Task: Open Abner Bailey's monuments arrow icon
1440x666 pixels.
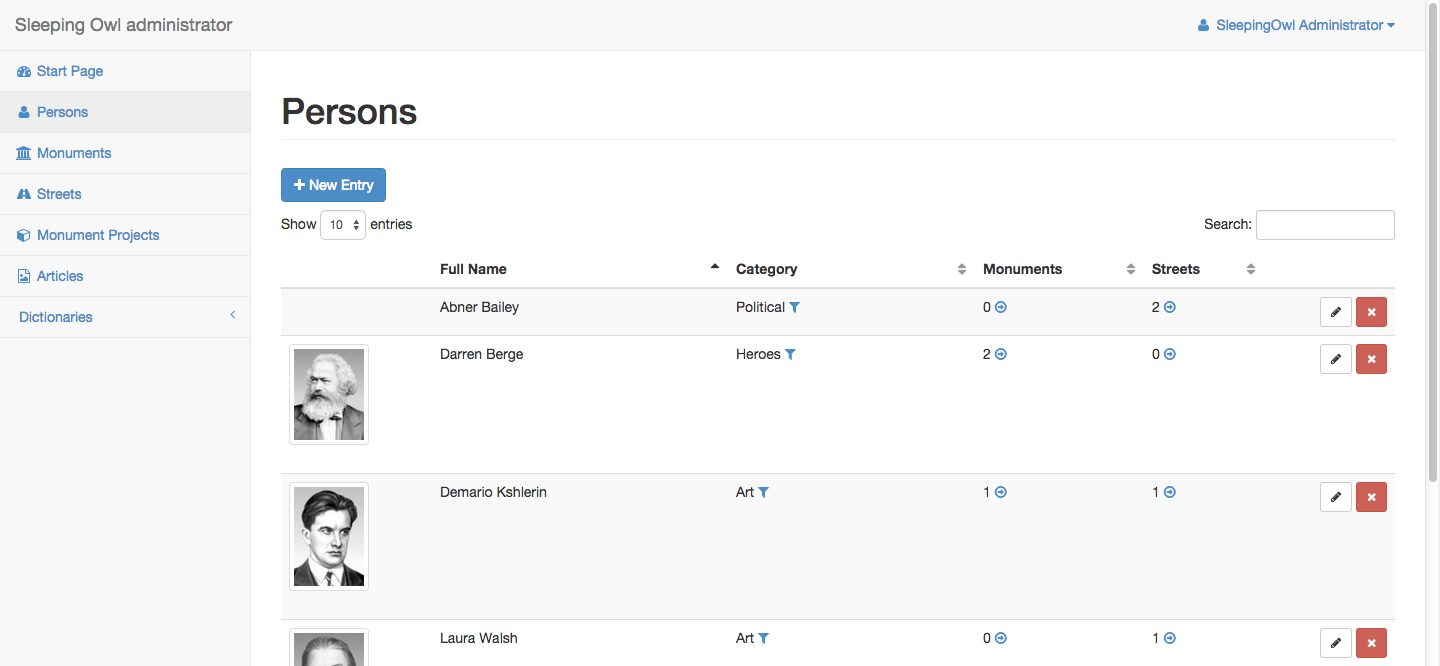Action: [1001, 308]
